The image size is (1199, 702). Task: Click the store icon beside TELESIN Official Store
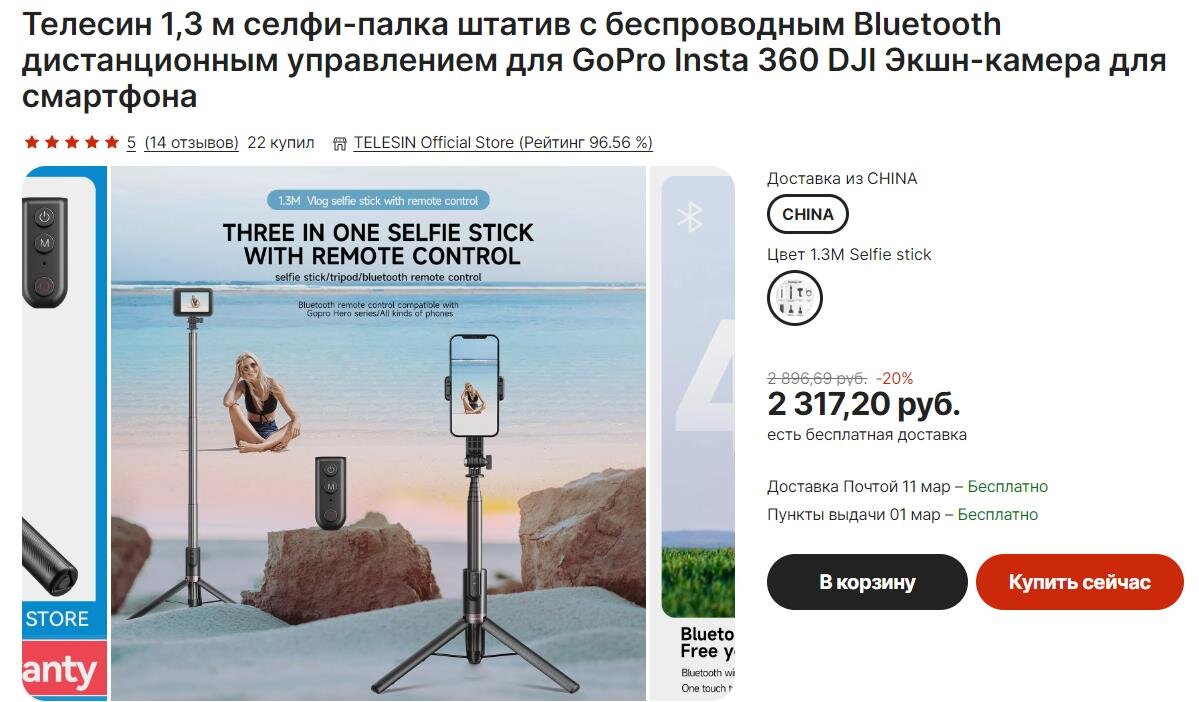(x=340, y=143)
